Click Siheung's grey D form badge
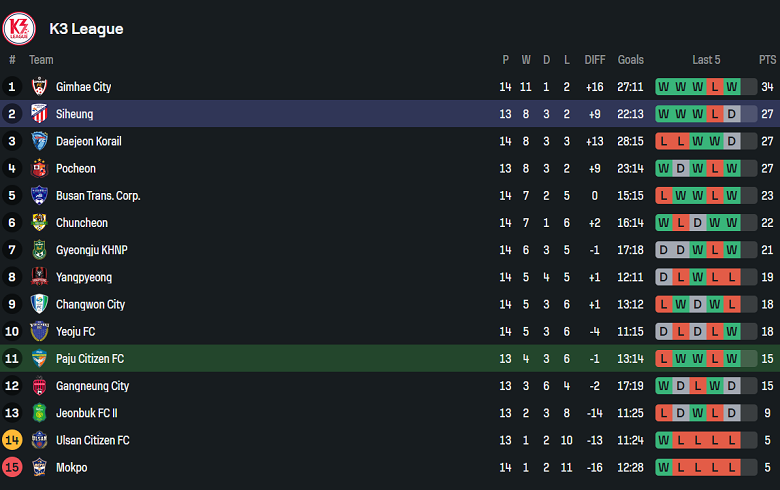Image resolution: width=780 pixels, height=490 pixels. (732, 114)
